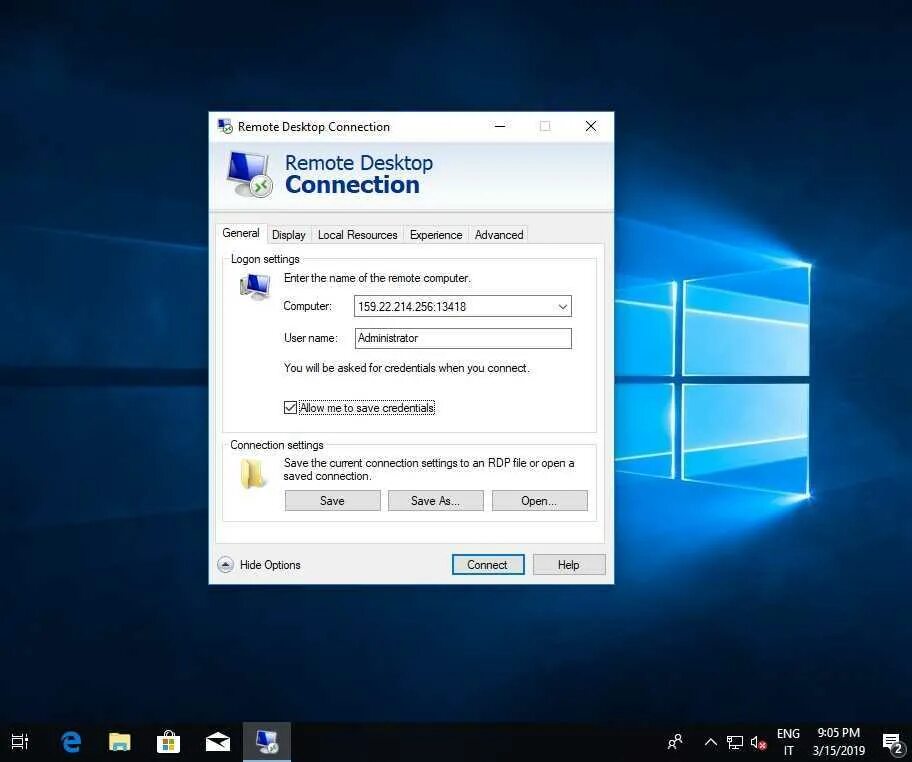
Task: Open the Local Resources tab
Action: pos(357,235)
